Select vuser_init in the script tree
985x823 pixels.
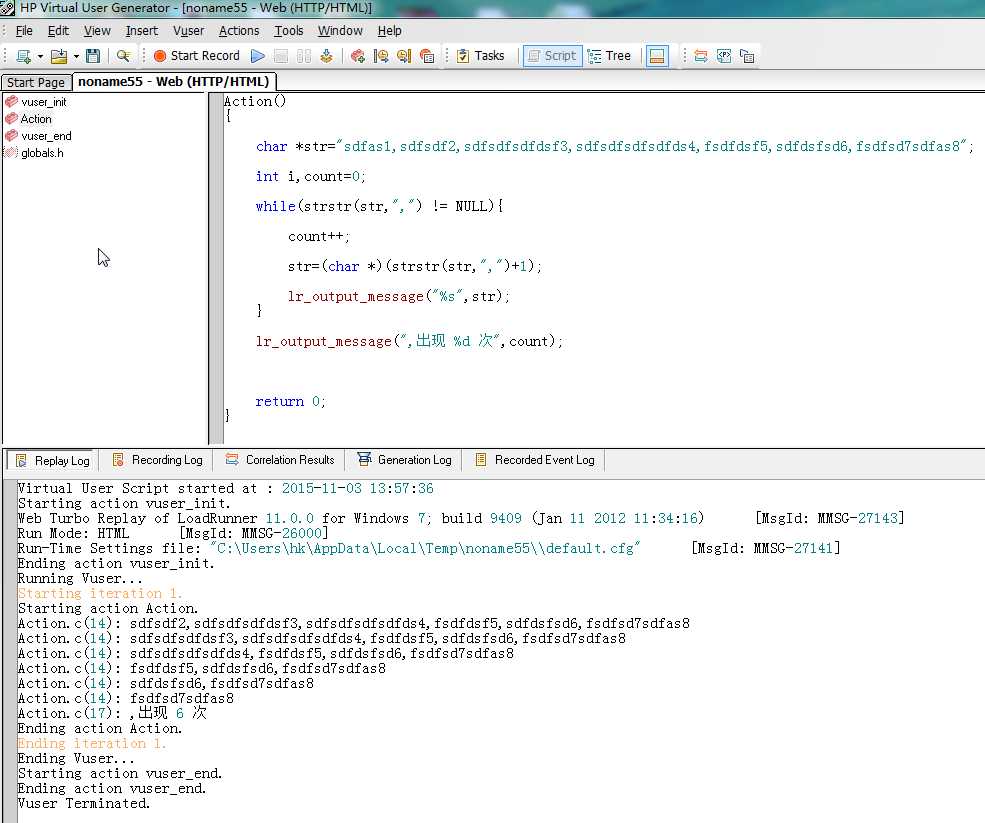[43, 102]
